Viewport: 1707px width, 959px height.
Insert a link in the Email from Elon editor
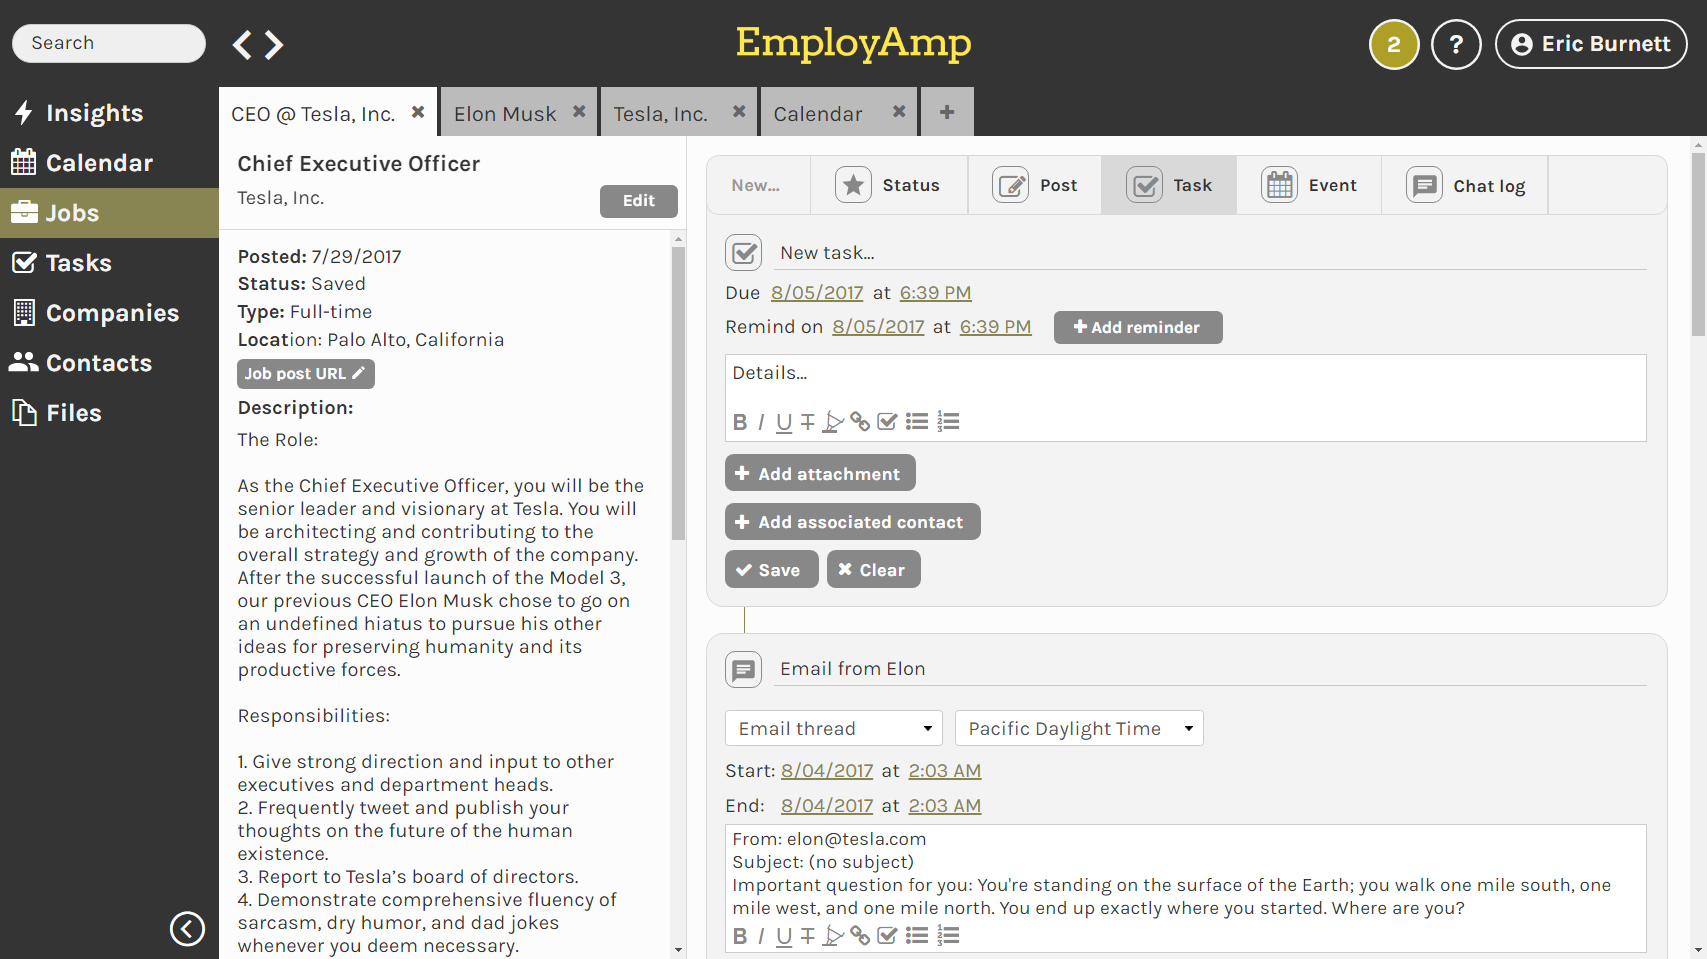pyautogui.click(x=860, y=936)
